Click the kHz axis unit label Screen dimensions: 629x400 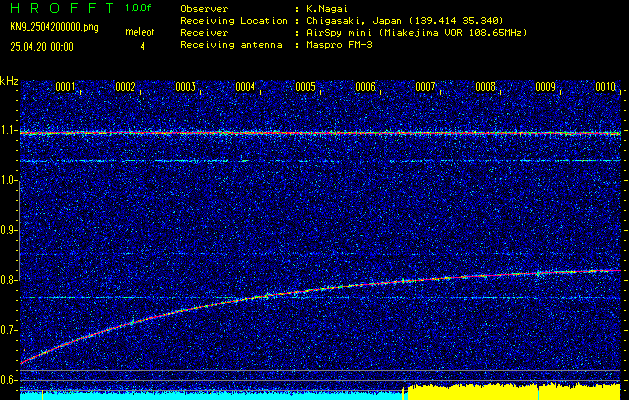(x=9, y=81)
